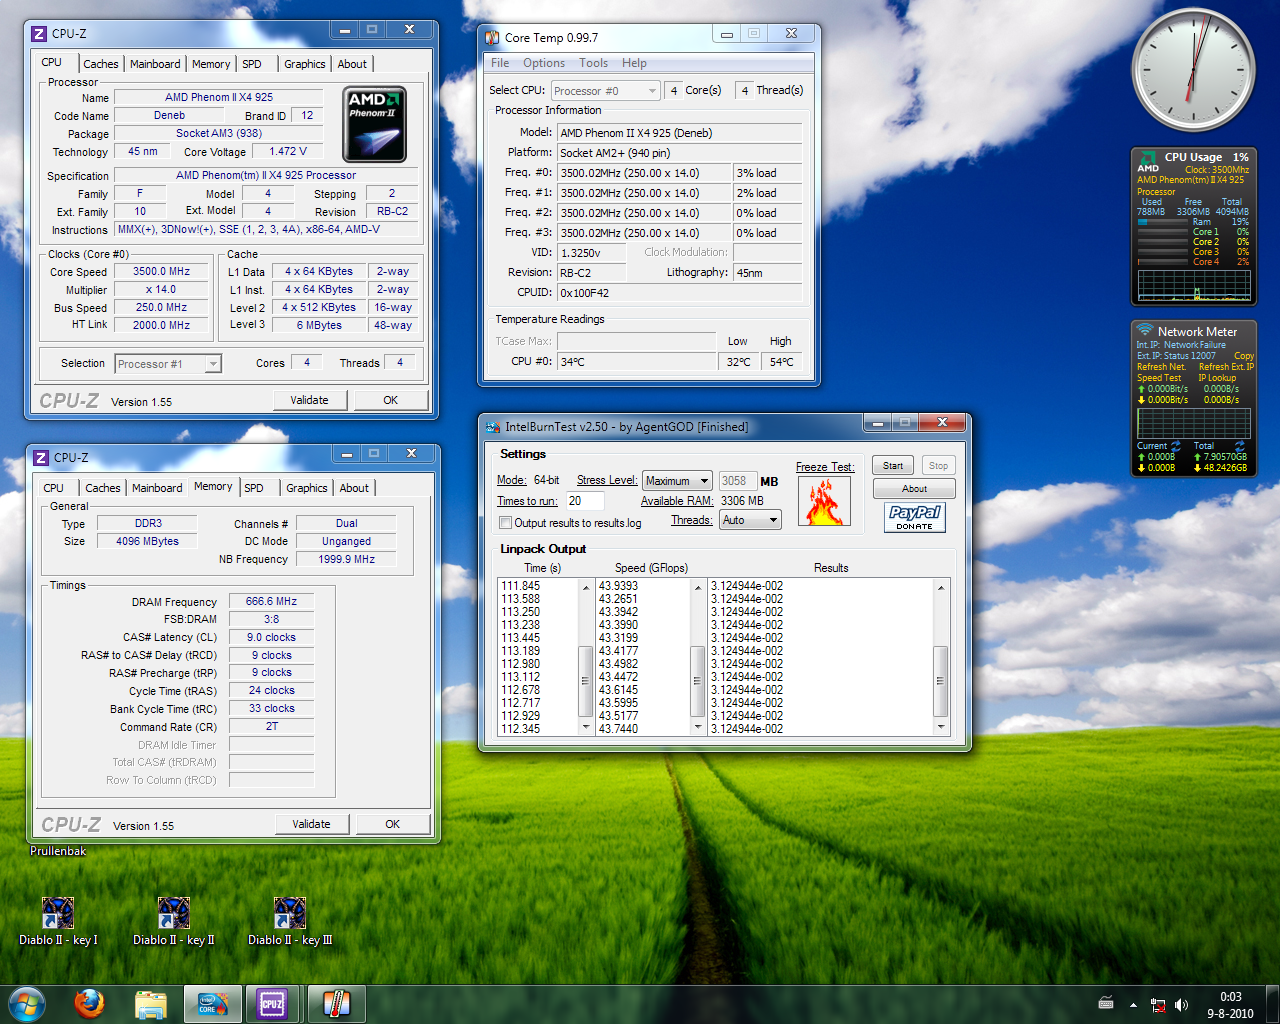
Task: Switch to Mainboard tab in top CPU-Z window
Action: point(155,64)
